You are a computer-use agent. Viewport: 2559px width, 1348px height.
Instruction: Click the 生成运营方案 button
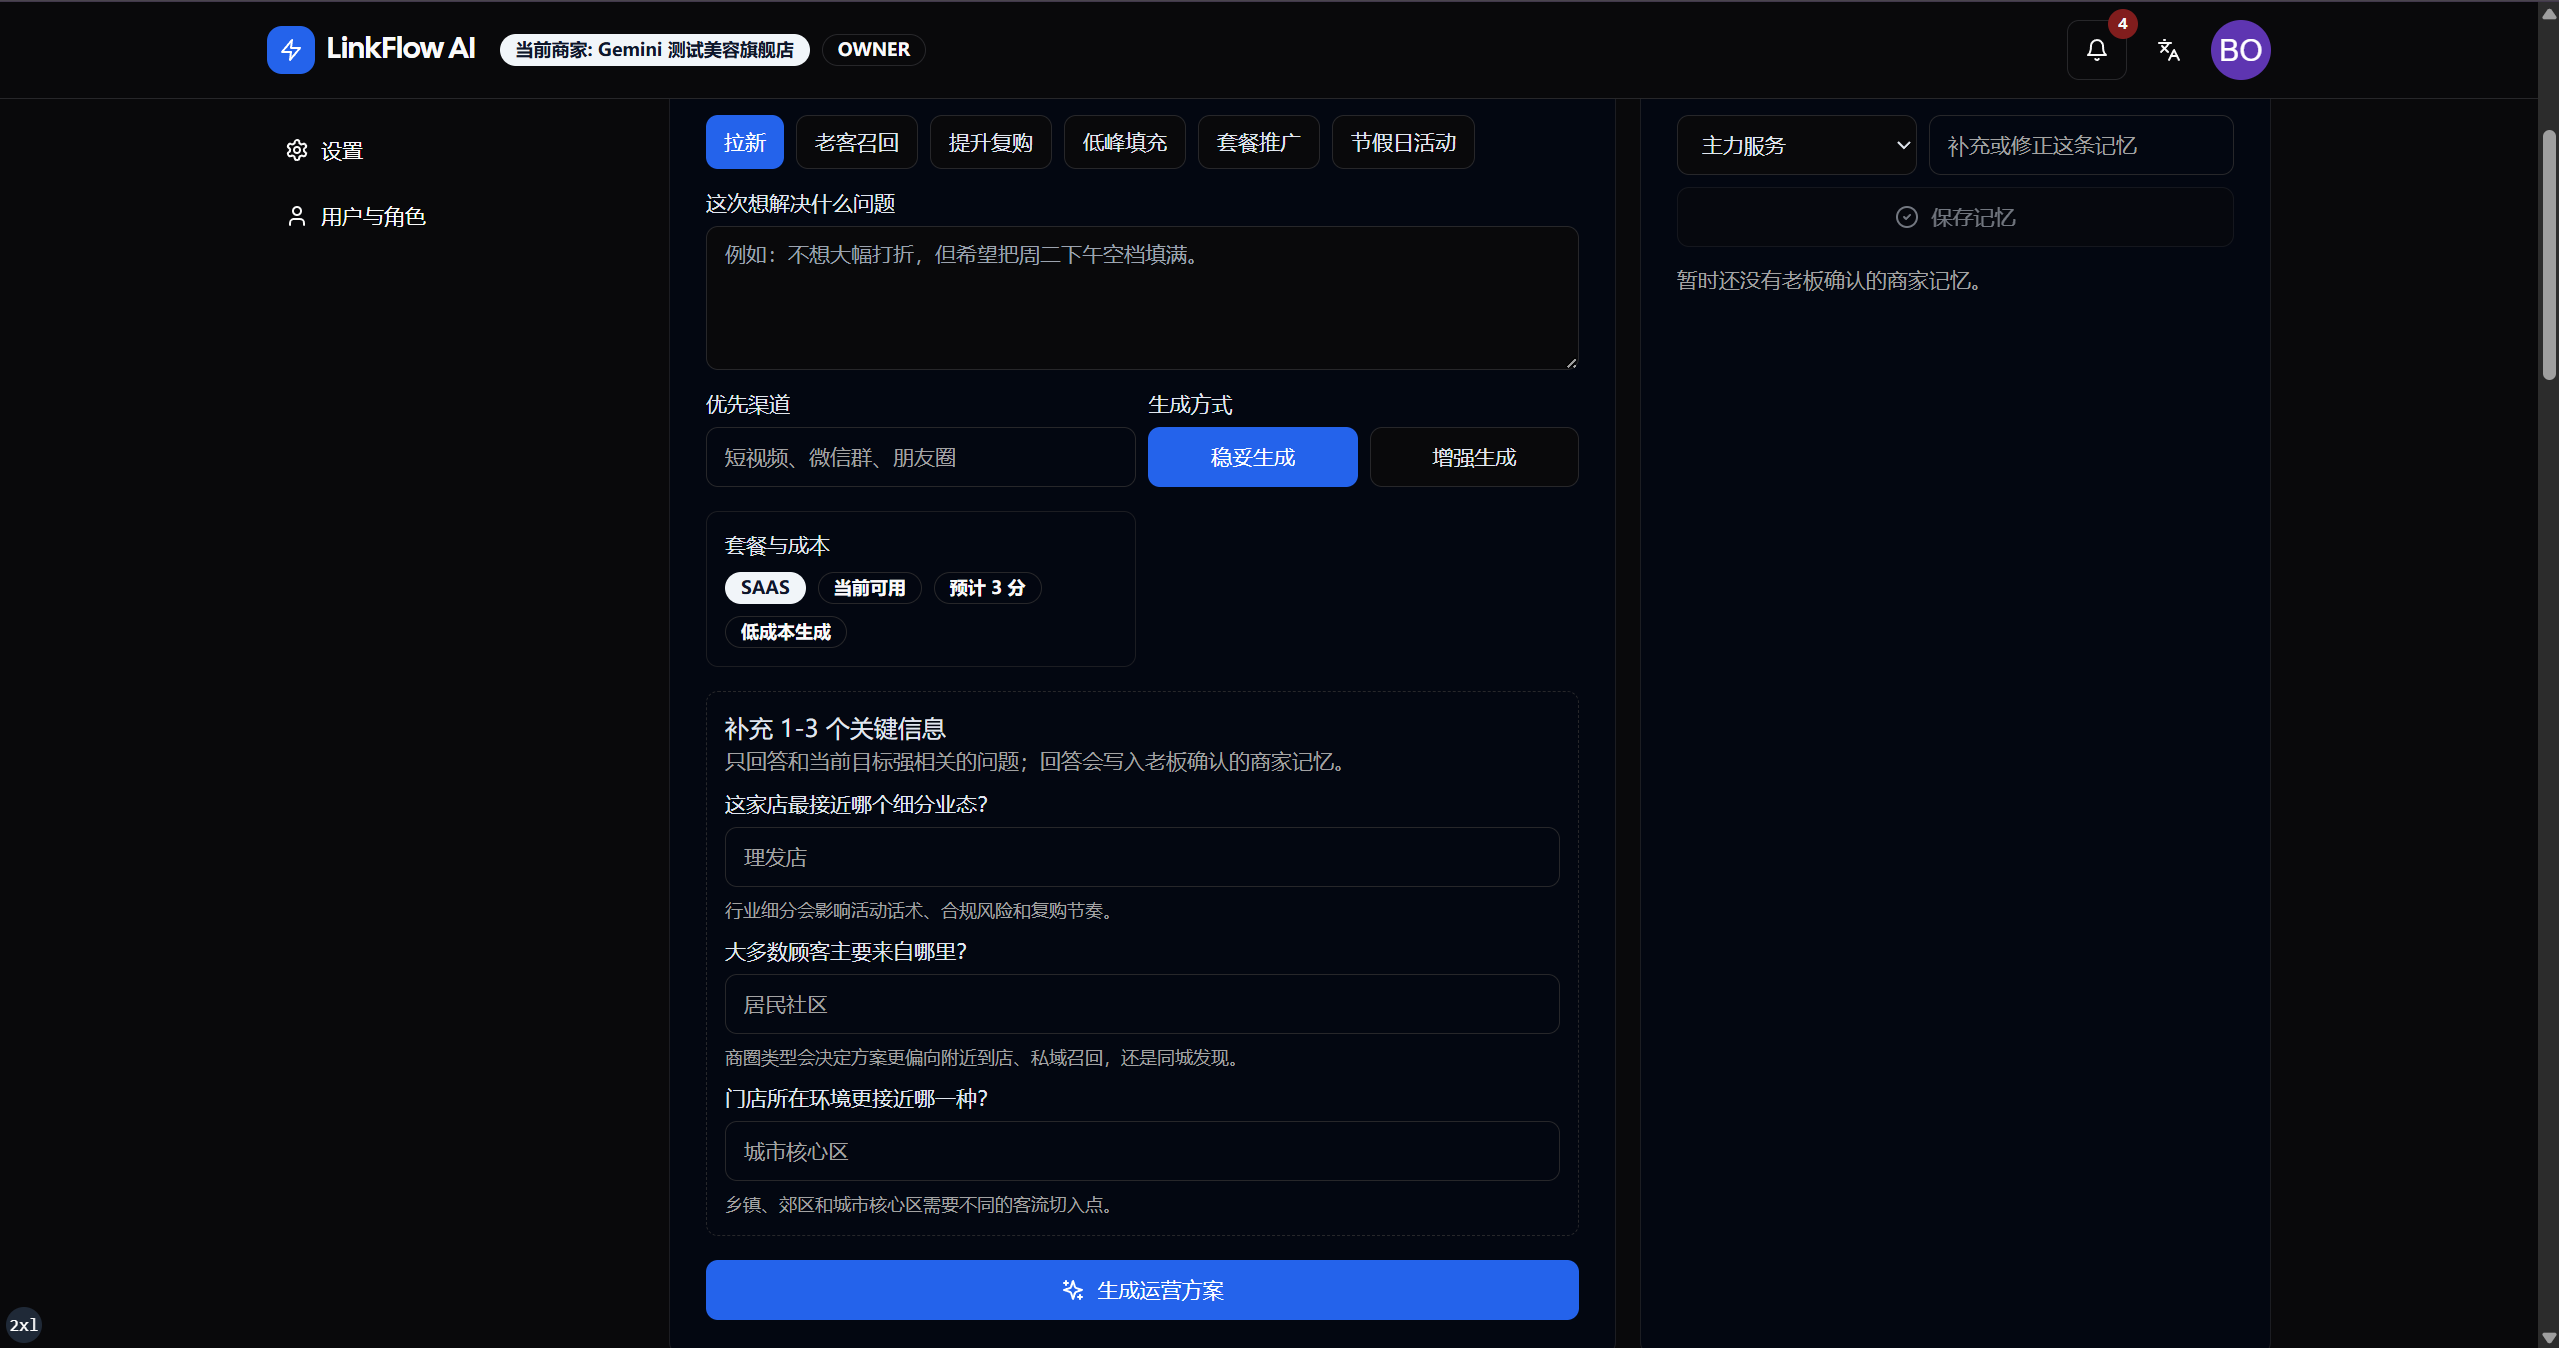tap(1142, 1290)
